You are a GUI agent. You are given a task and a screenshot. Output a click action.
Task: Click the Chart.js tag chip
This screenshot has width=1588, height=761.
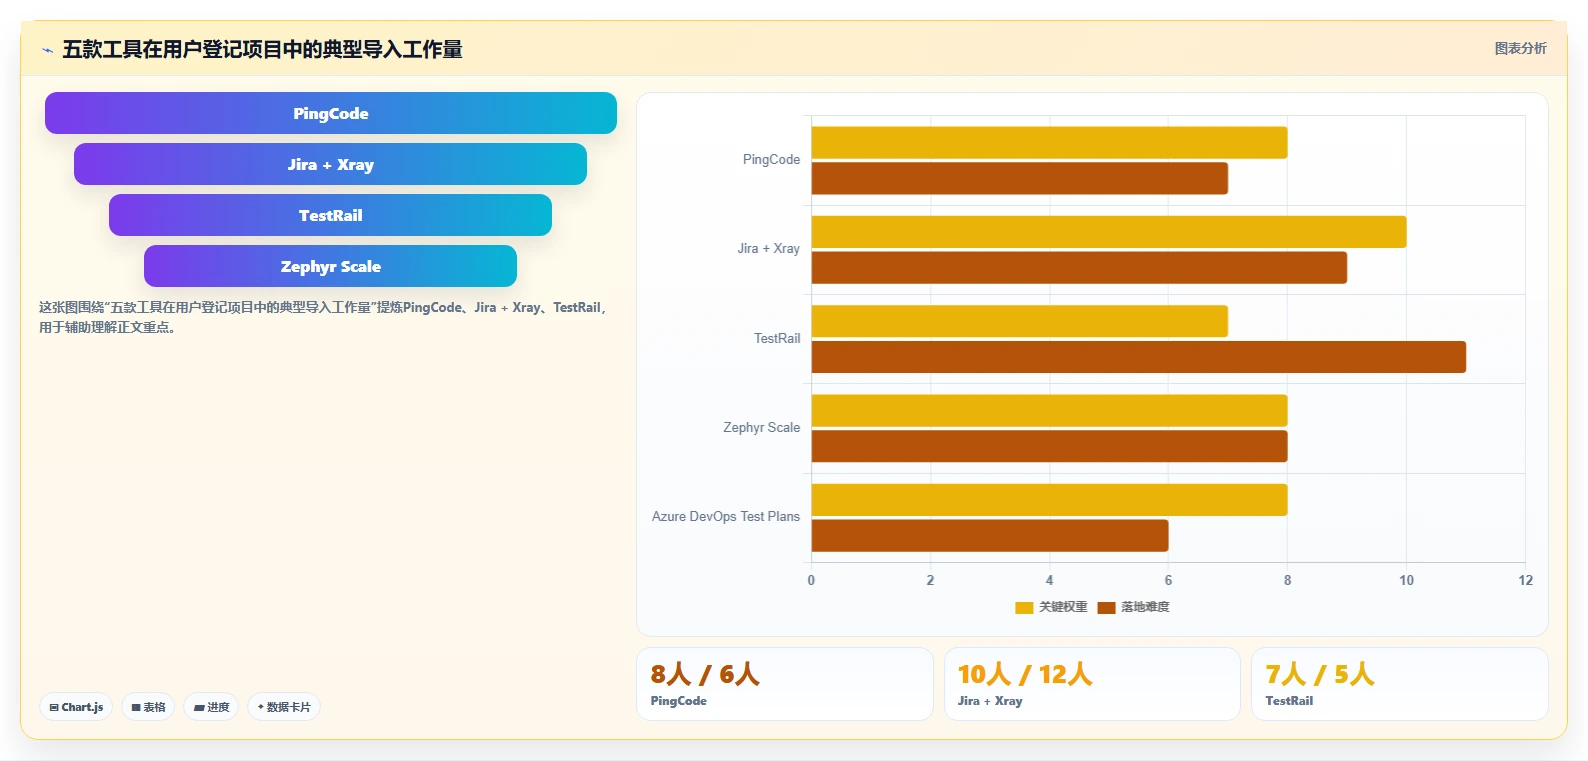coord(76,707)
